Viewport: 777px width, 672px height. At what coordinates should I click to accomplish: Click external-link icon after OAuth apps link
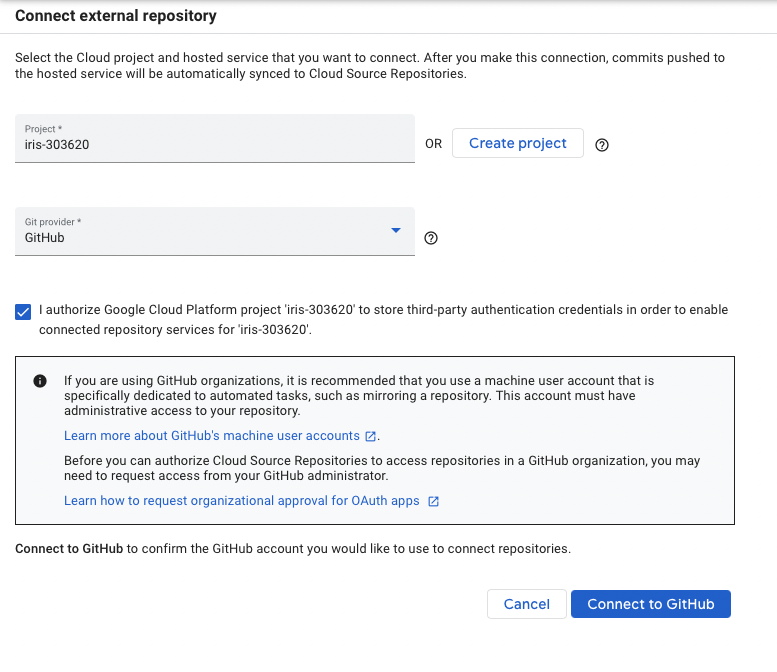(433, 501)
